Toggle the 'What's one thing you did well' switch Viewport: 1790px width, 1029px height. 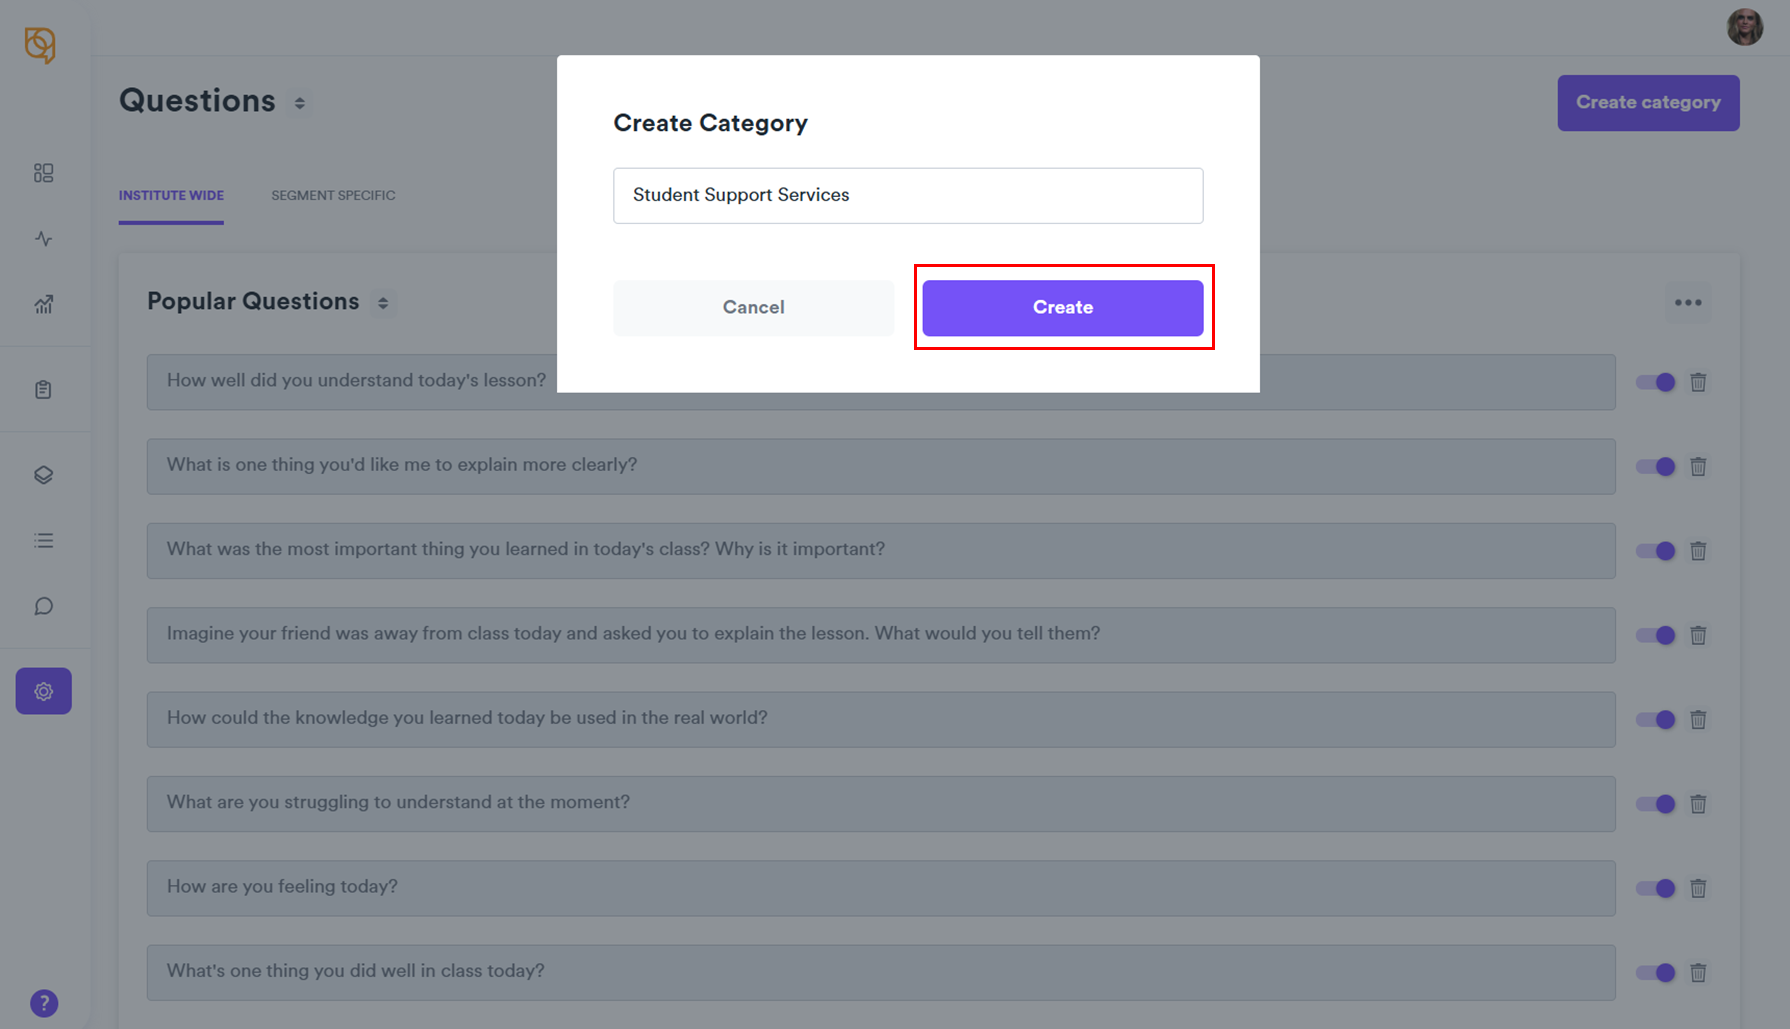click(1655, 972)
